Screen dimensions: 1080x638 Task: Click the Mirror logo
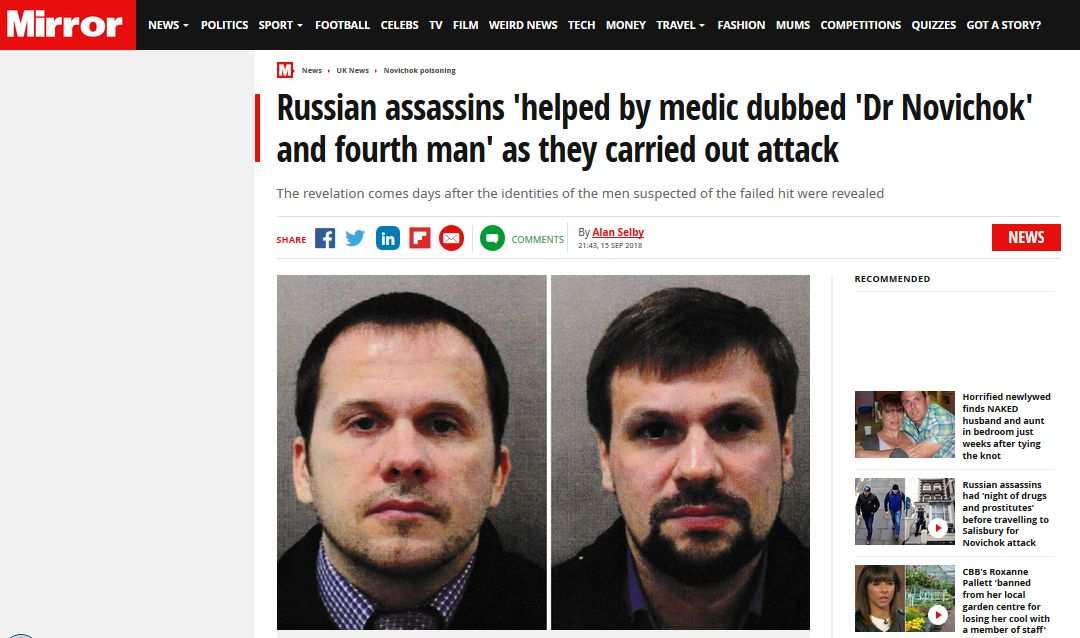(66, 25)
